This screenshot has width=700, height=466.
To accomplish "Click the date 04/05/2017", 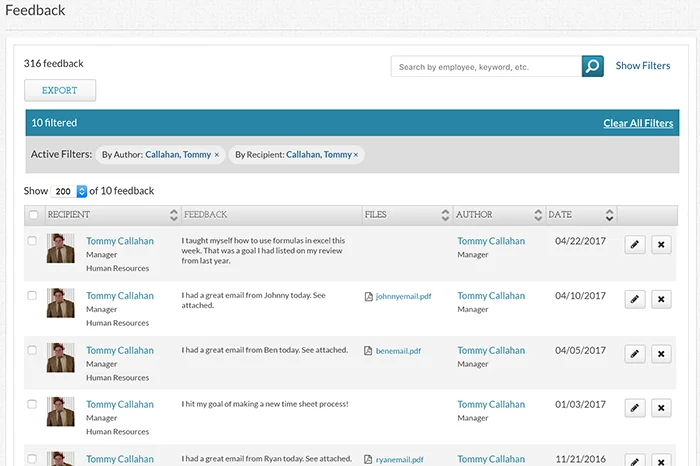I will click(x=580, y=350).
